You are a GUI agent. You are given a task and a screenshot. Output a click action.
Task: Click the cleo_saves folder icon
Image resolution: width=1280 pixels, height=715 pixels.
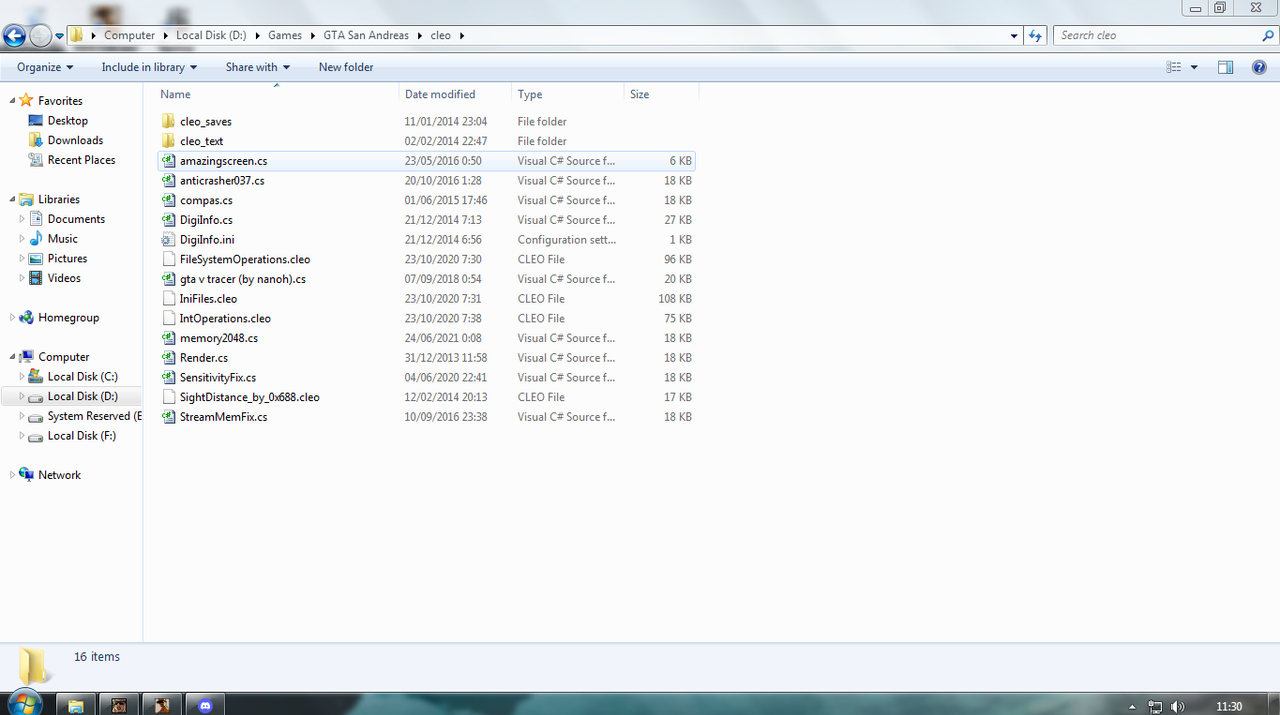[168, 121]
